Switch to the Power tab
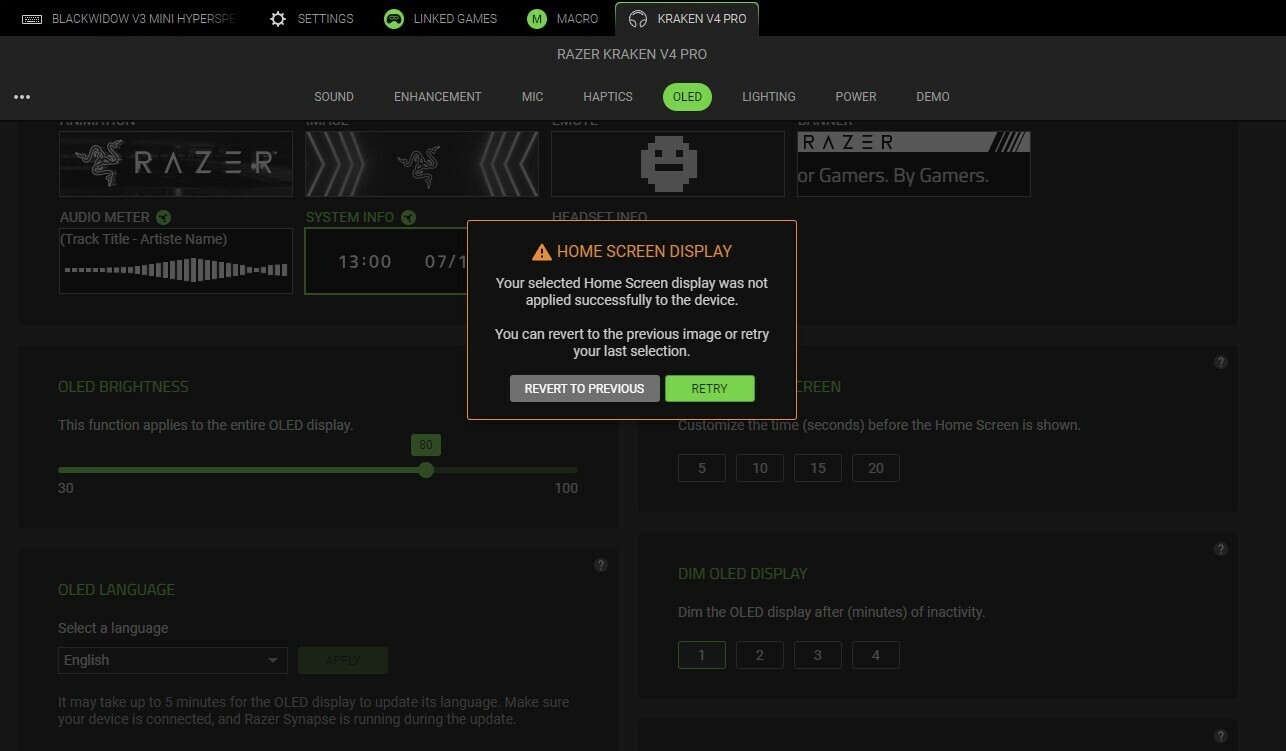 coord(856,97)
